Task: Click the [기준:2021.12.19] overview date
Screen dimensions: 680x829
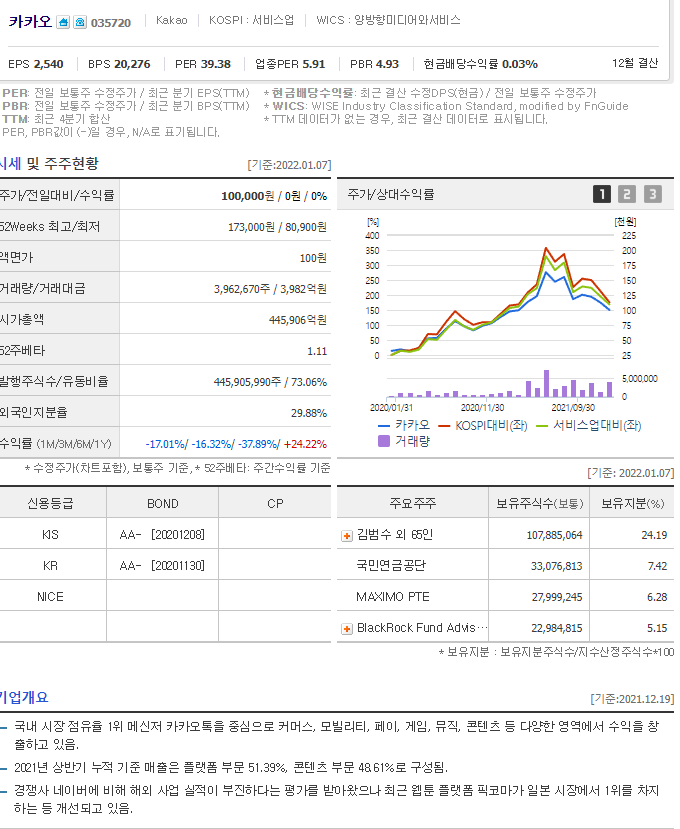Action: 632,699
